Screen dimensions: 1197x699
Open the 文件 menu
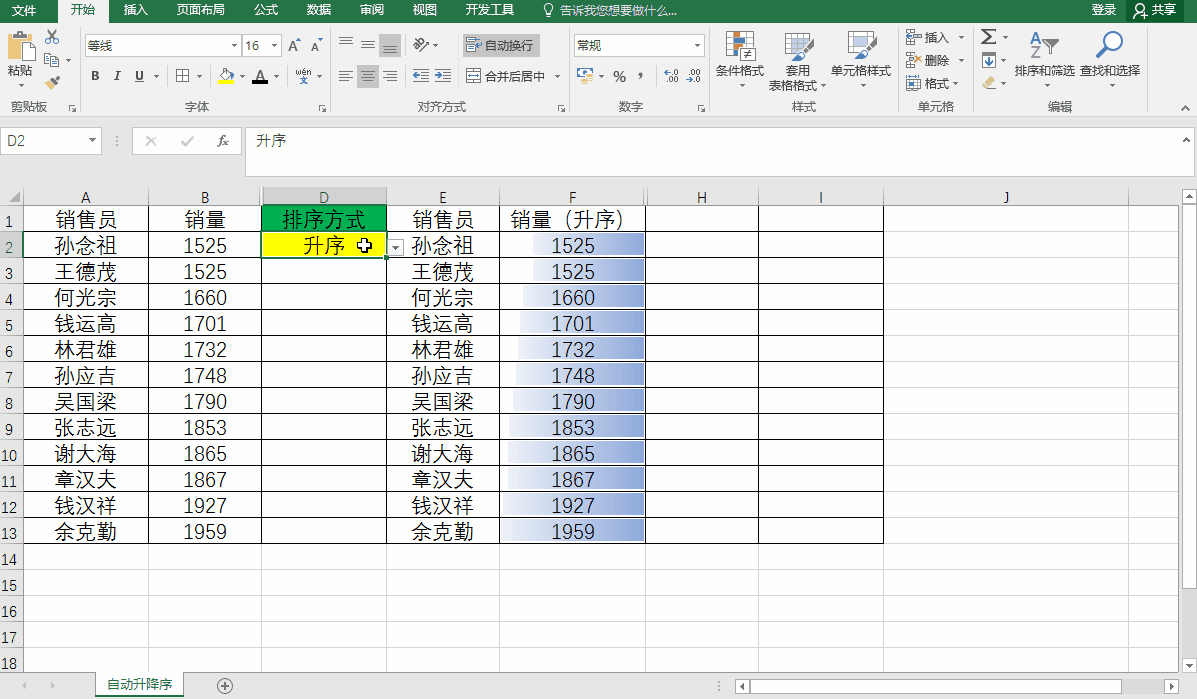click(x=24, y=10)
